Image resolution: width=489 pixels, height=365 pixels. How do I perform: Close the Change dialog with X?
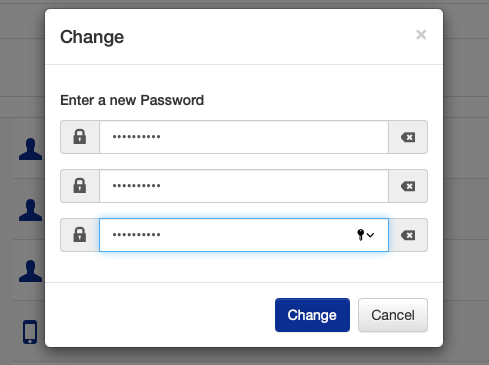[421, 34]
